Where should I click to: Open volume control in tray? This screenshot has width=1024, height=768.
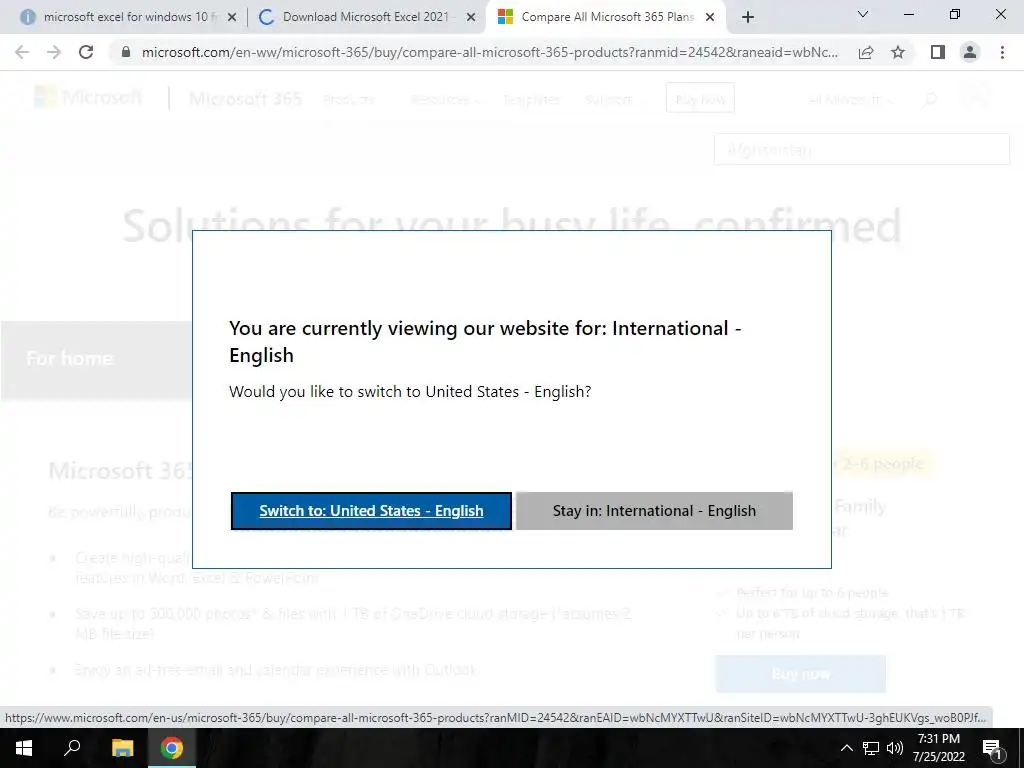point(895,748)
